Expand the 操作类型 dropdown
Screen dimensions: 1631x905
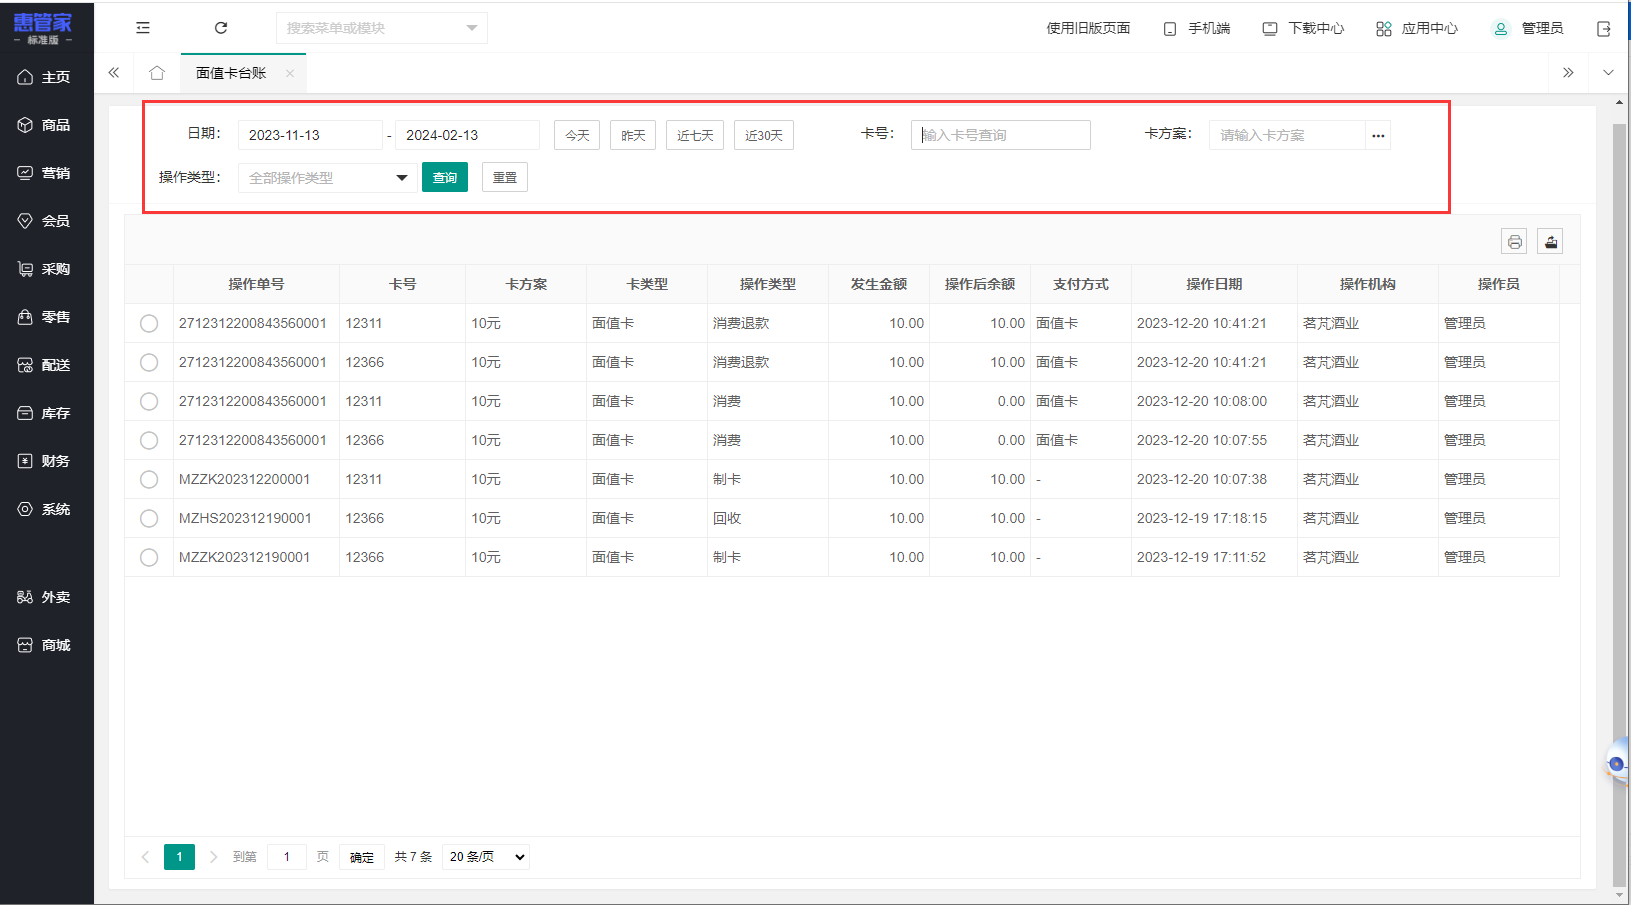click(x=327, y=178)
